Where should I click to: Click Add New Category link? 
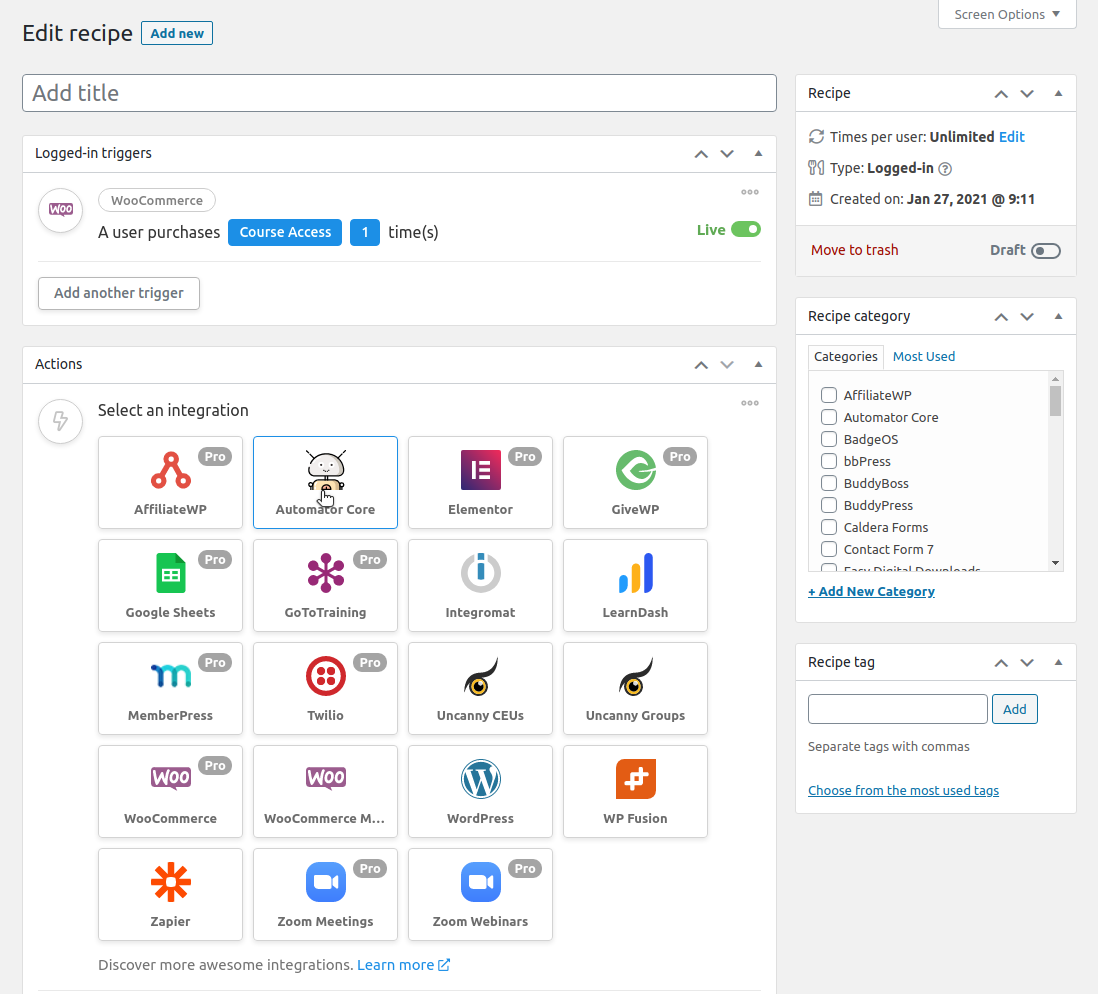click(871, 591)
